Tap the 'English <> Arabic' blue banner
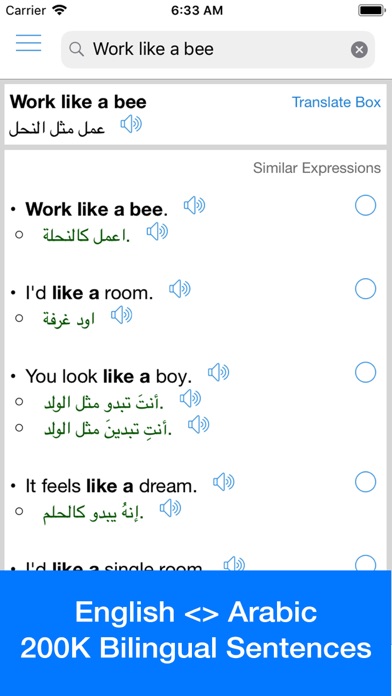 [196, 633]
